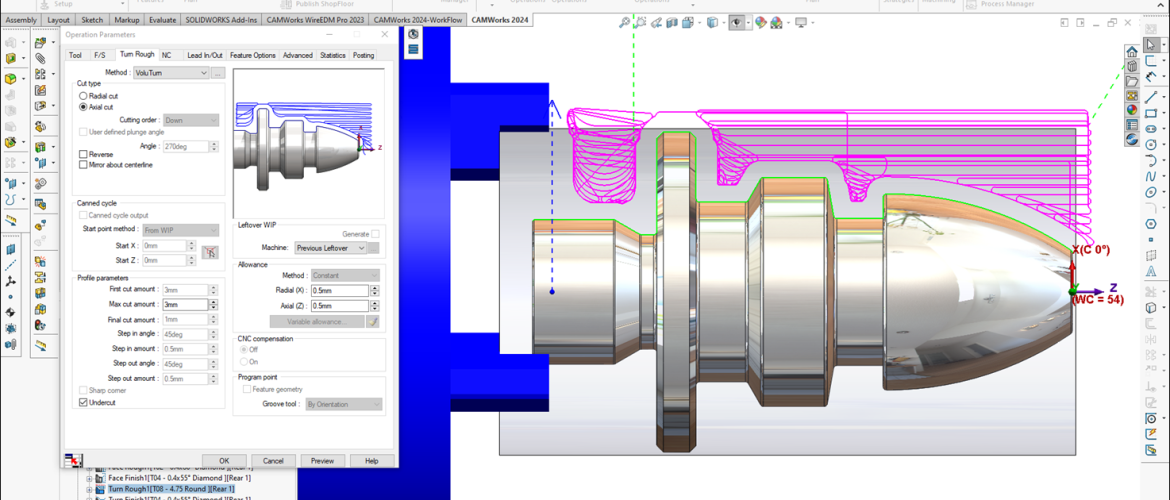This screenshot has width=1170, height=500.
Task: Expand the Face Finish1 tree item
Action: tap(89, 478)
